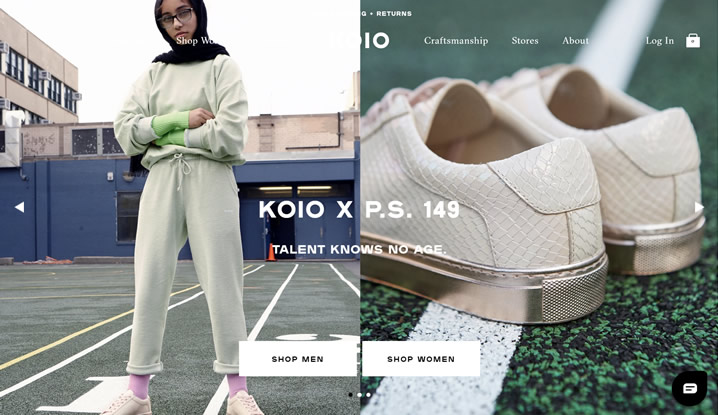Open the Craftsmanship menu item

456,41
